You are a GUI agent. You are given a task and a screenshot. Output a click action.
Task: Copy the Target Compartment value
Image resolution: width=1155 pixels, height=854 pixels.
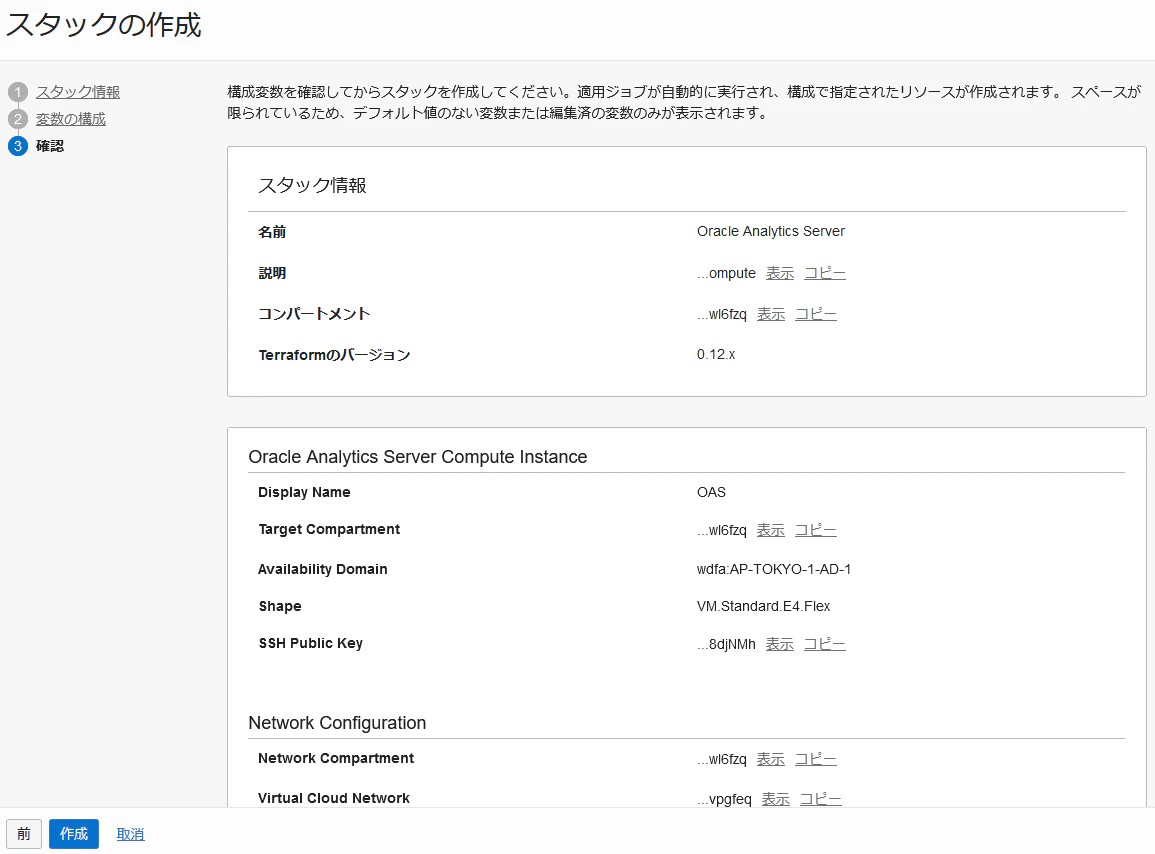tap(815, 531)
